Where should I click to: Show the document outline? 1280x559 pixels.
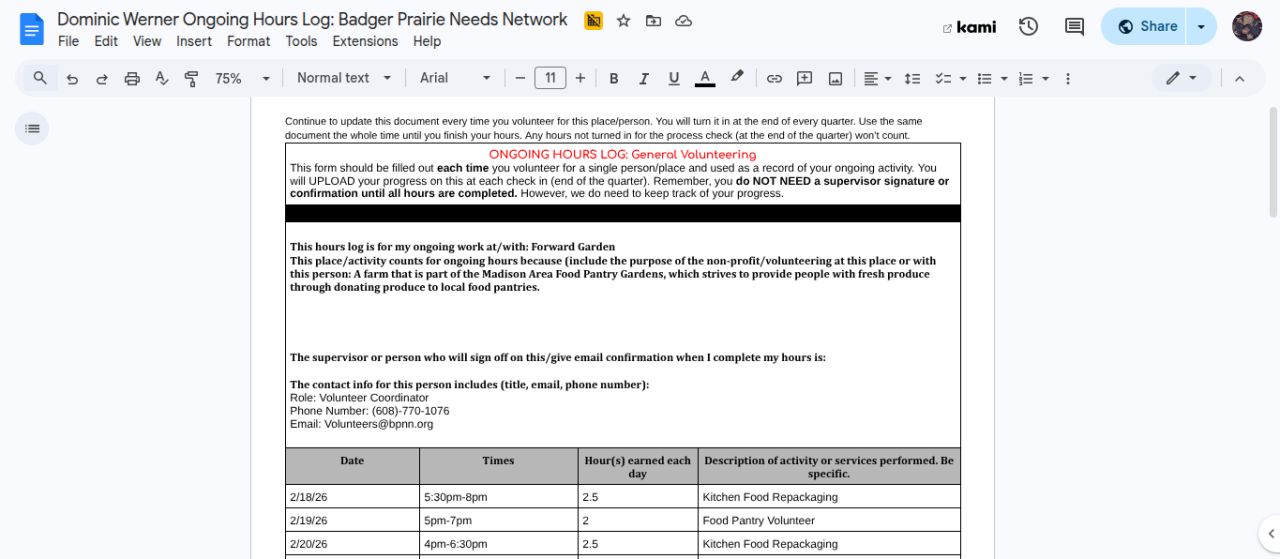(32, 128)
